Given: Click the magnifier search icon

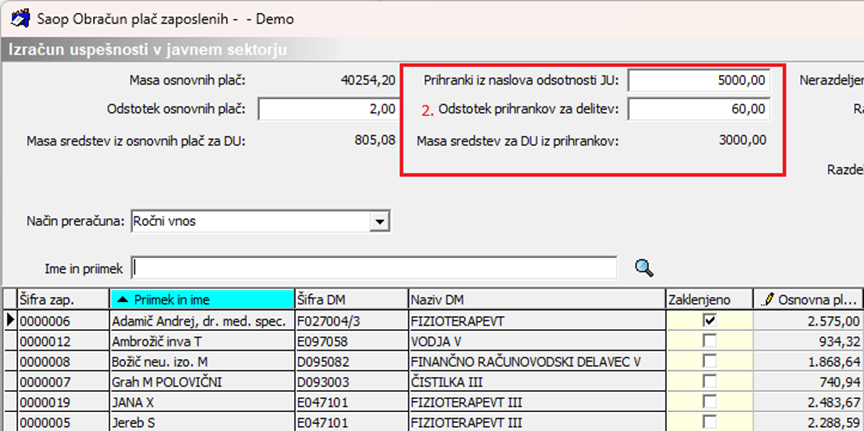Looking at the screenshot, I should 644,268.
